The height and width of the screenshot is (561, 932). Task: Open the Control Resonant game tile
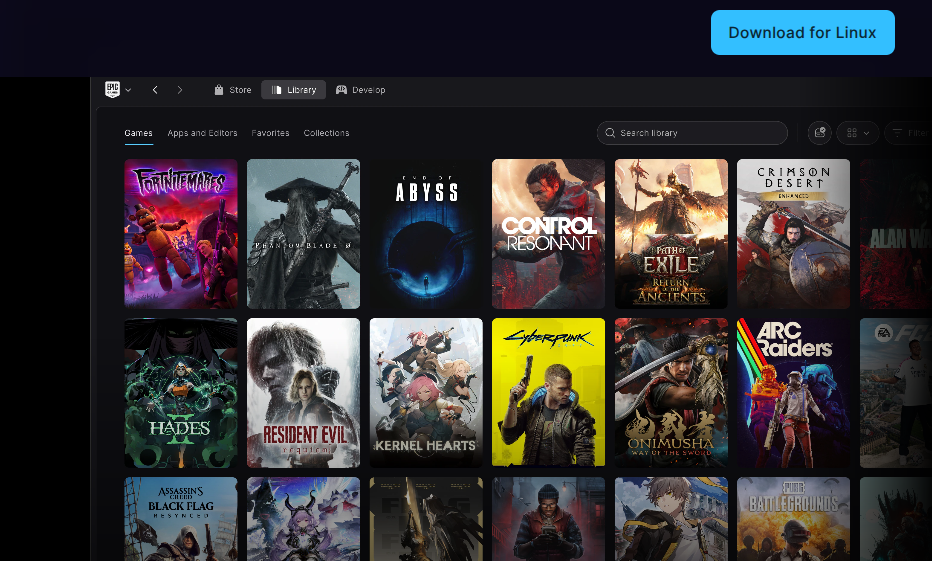(x=549, y=234)
